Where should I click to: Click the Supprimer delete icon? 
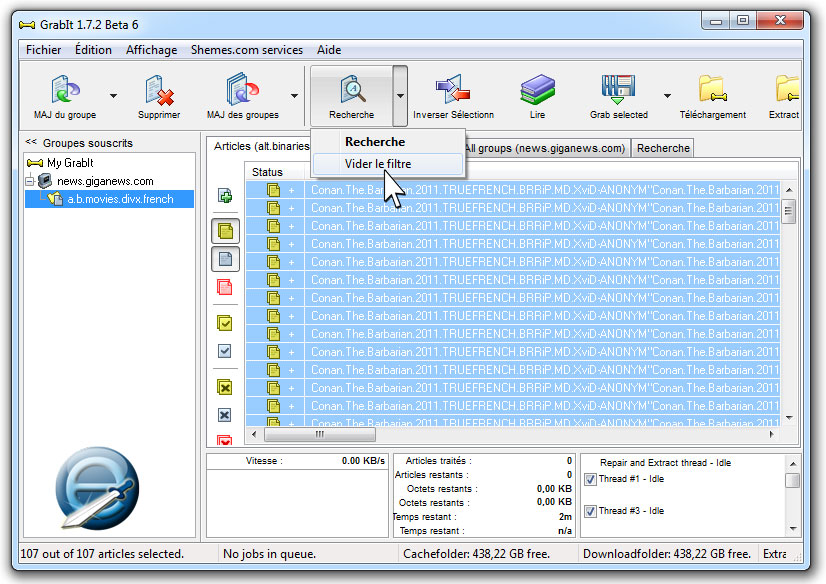(x=159, y=89)
